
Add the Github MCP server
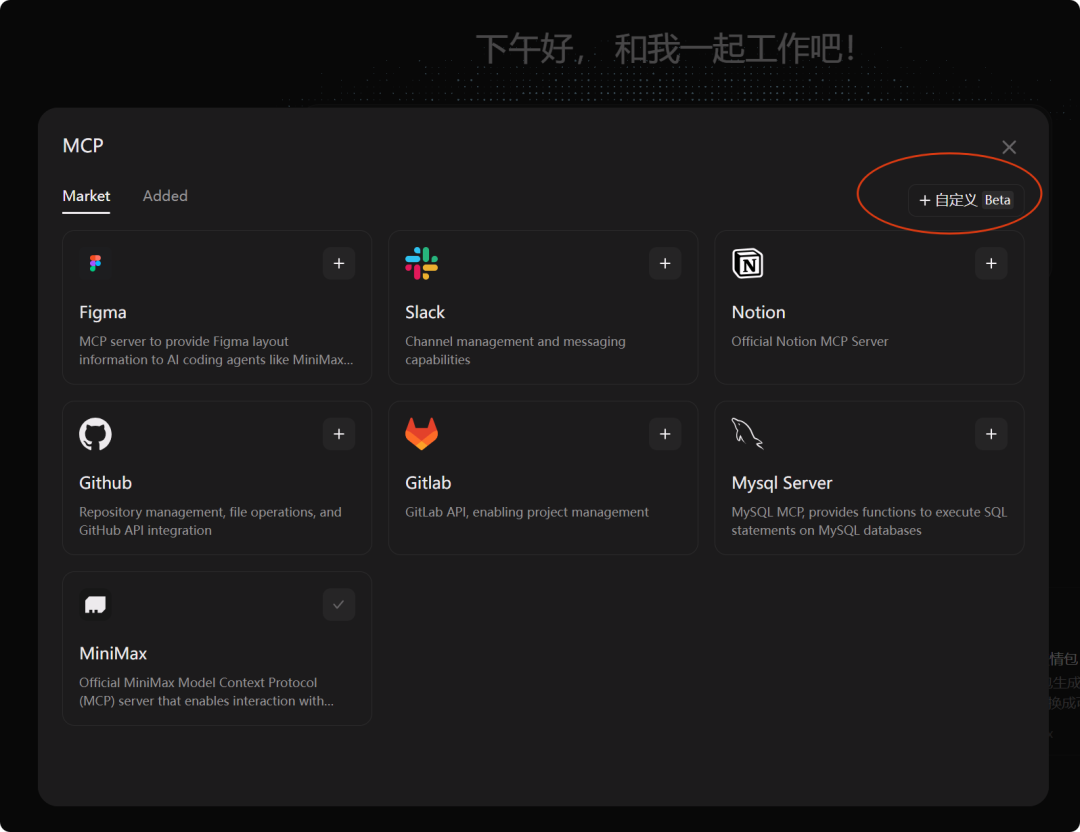[339, 434]
